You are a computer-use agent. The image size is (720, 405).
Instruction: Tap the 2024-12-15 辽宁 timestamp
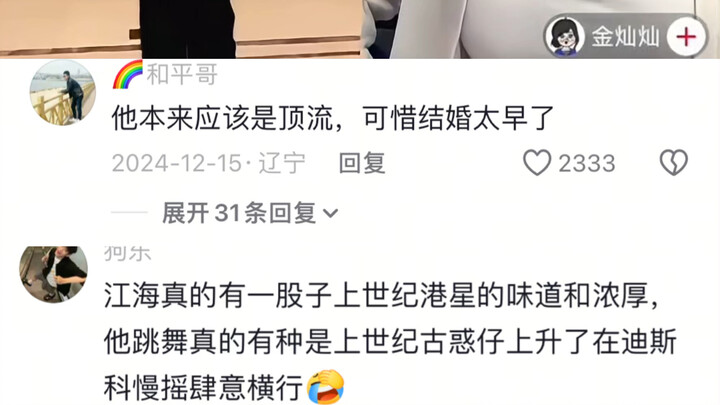(208, 163)
